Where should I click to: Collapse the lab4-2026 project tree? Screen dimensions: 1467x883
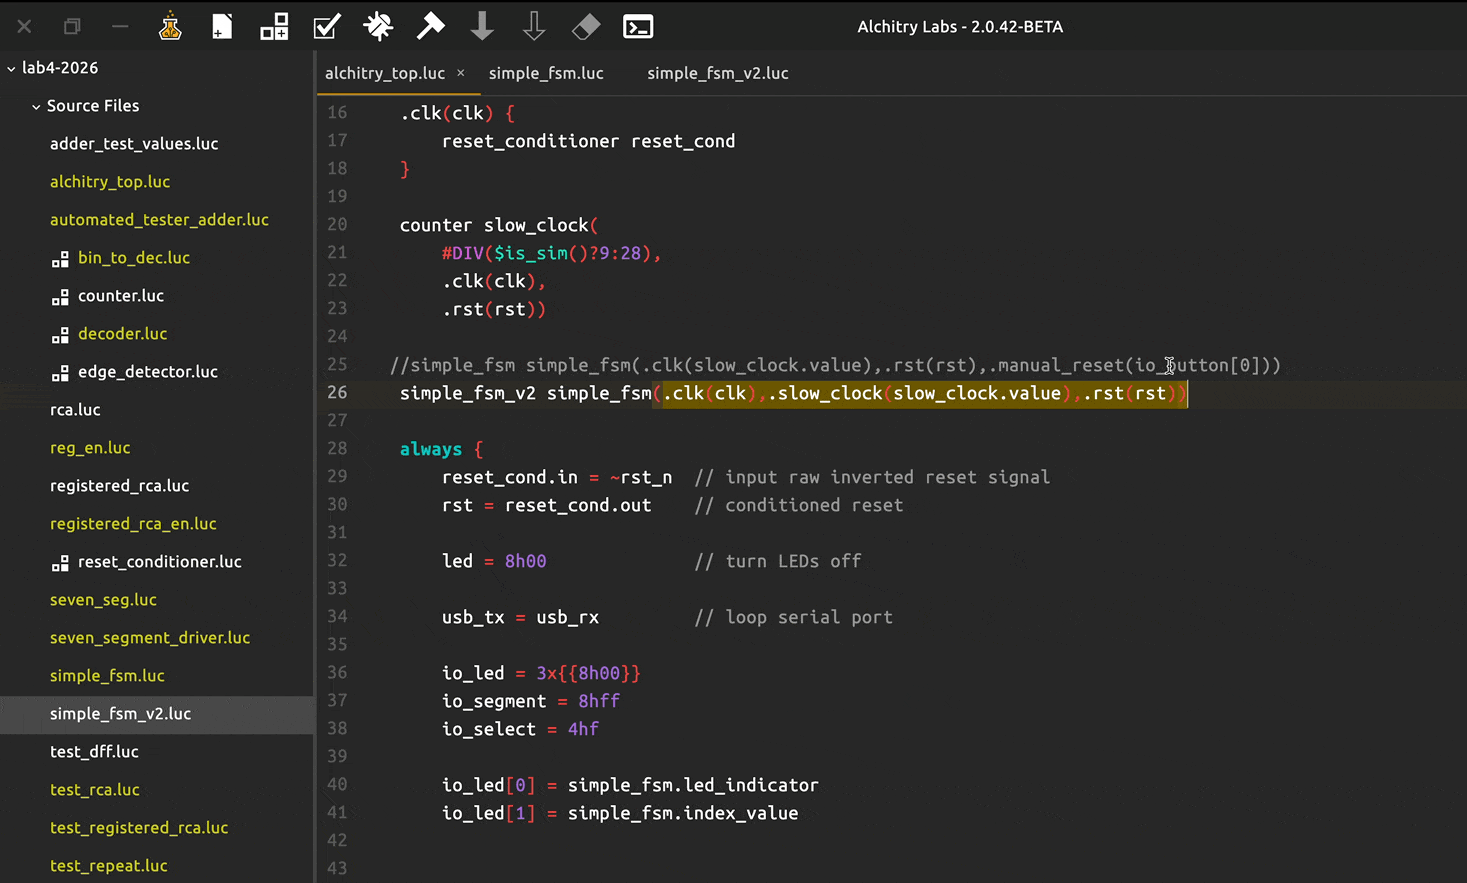[x=12, y=68]
